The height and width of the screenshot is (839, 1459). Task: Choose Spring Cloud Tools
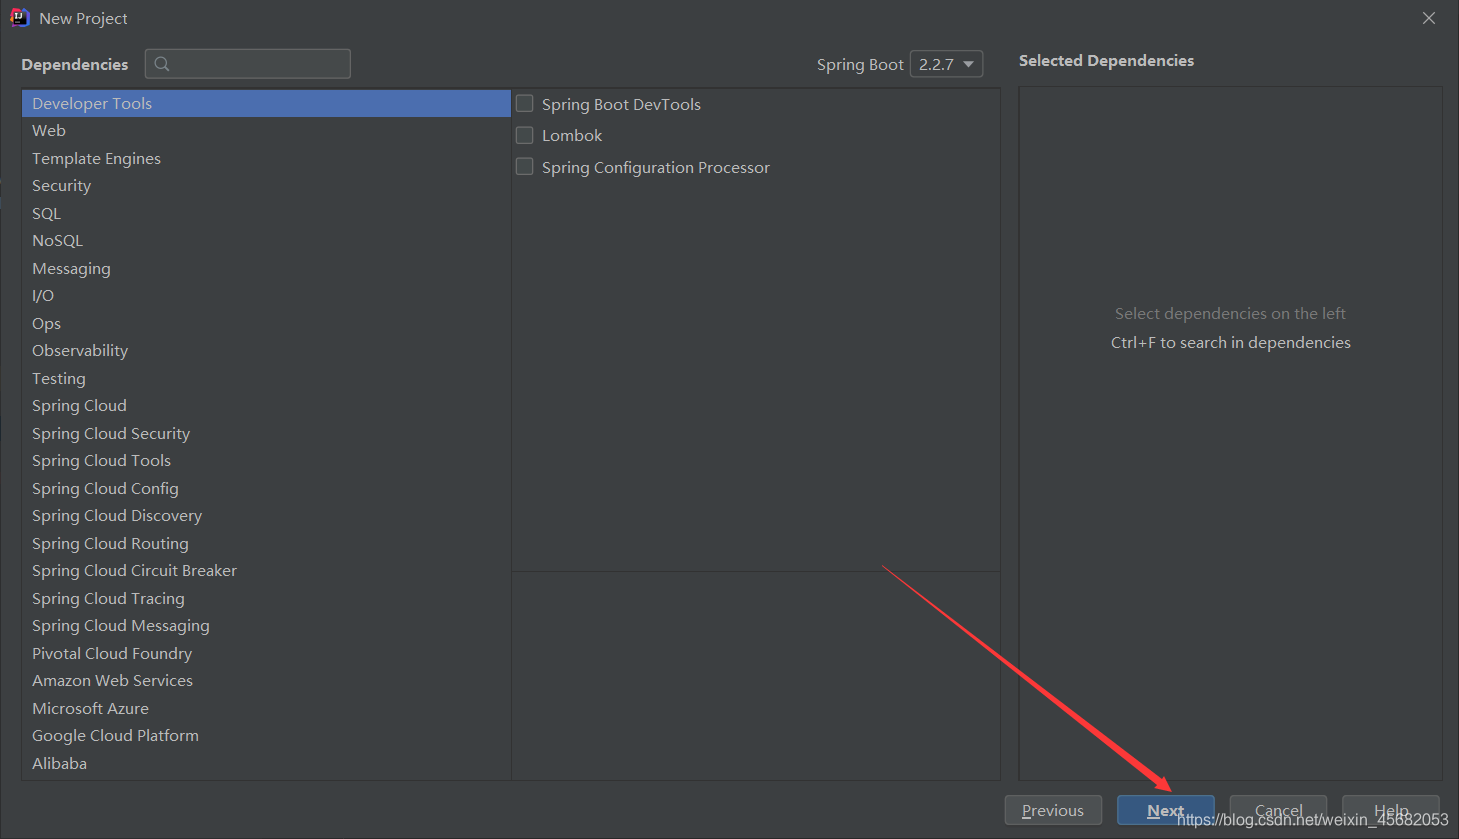(266, 461)
